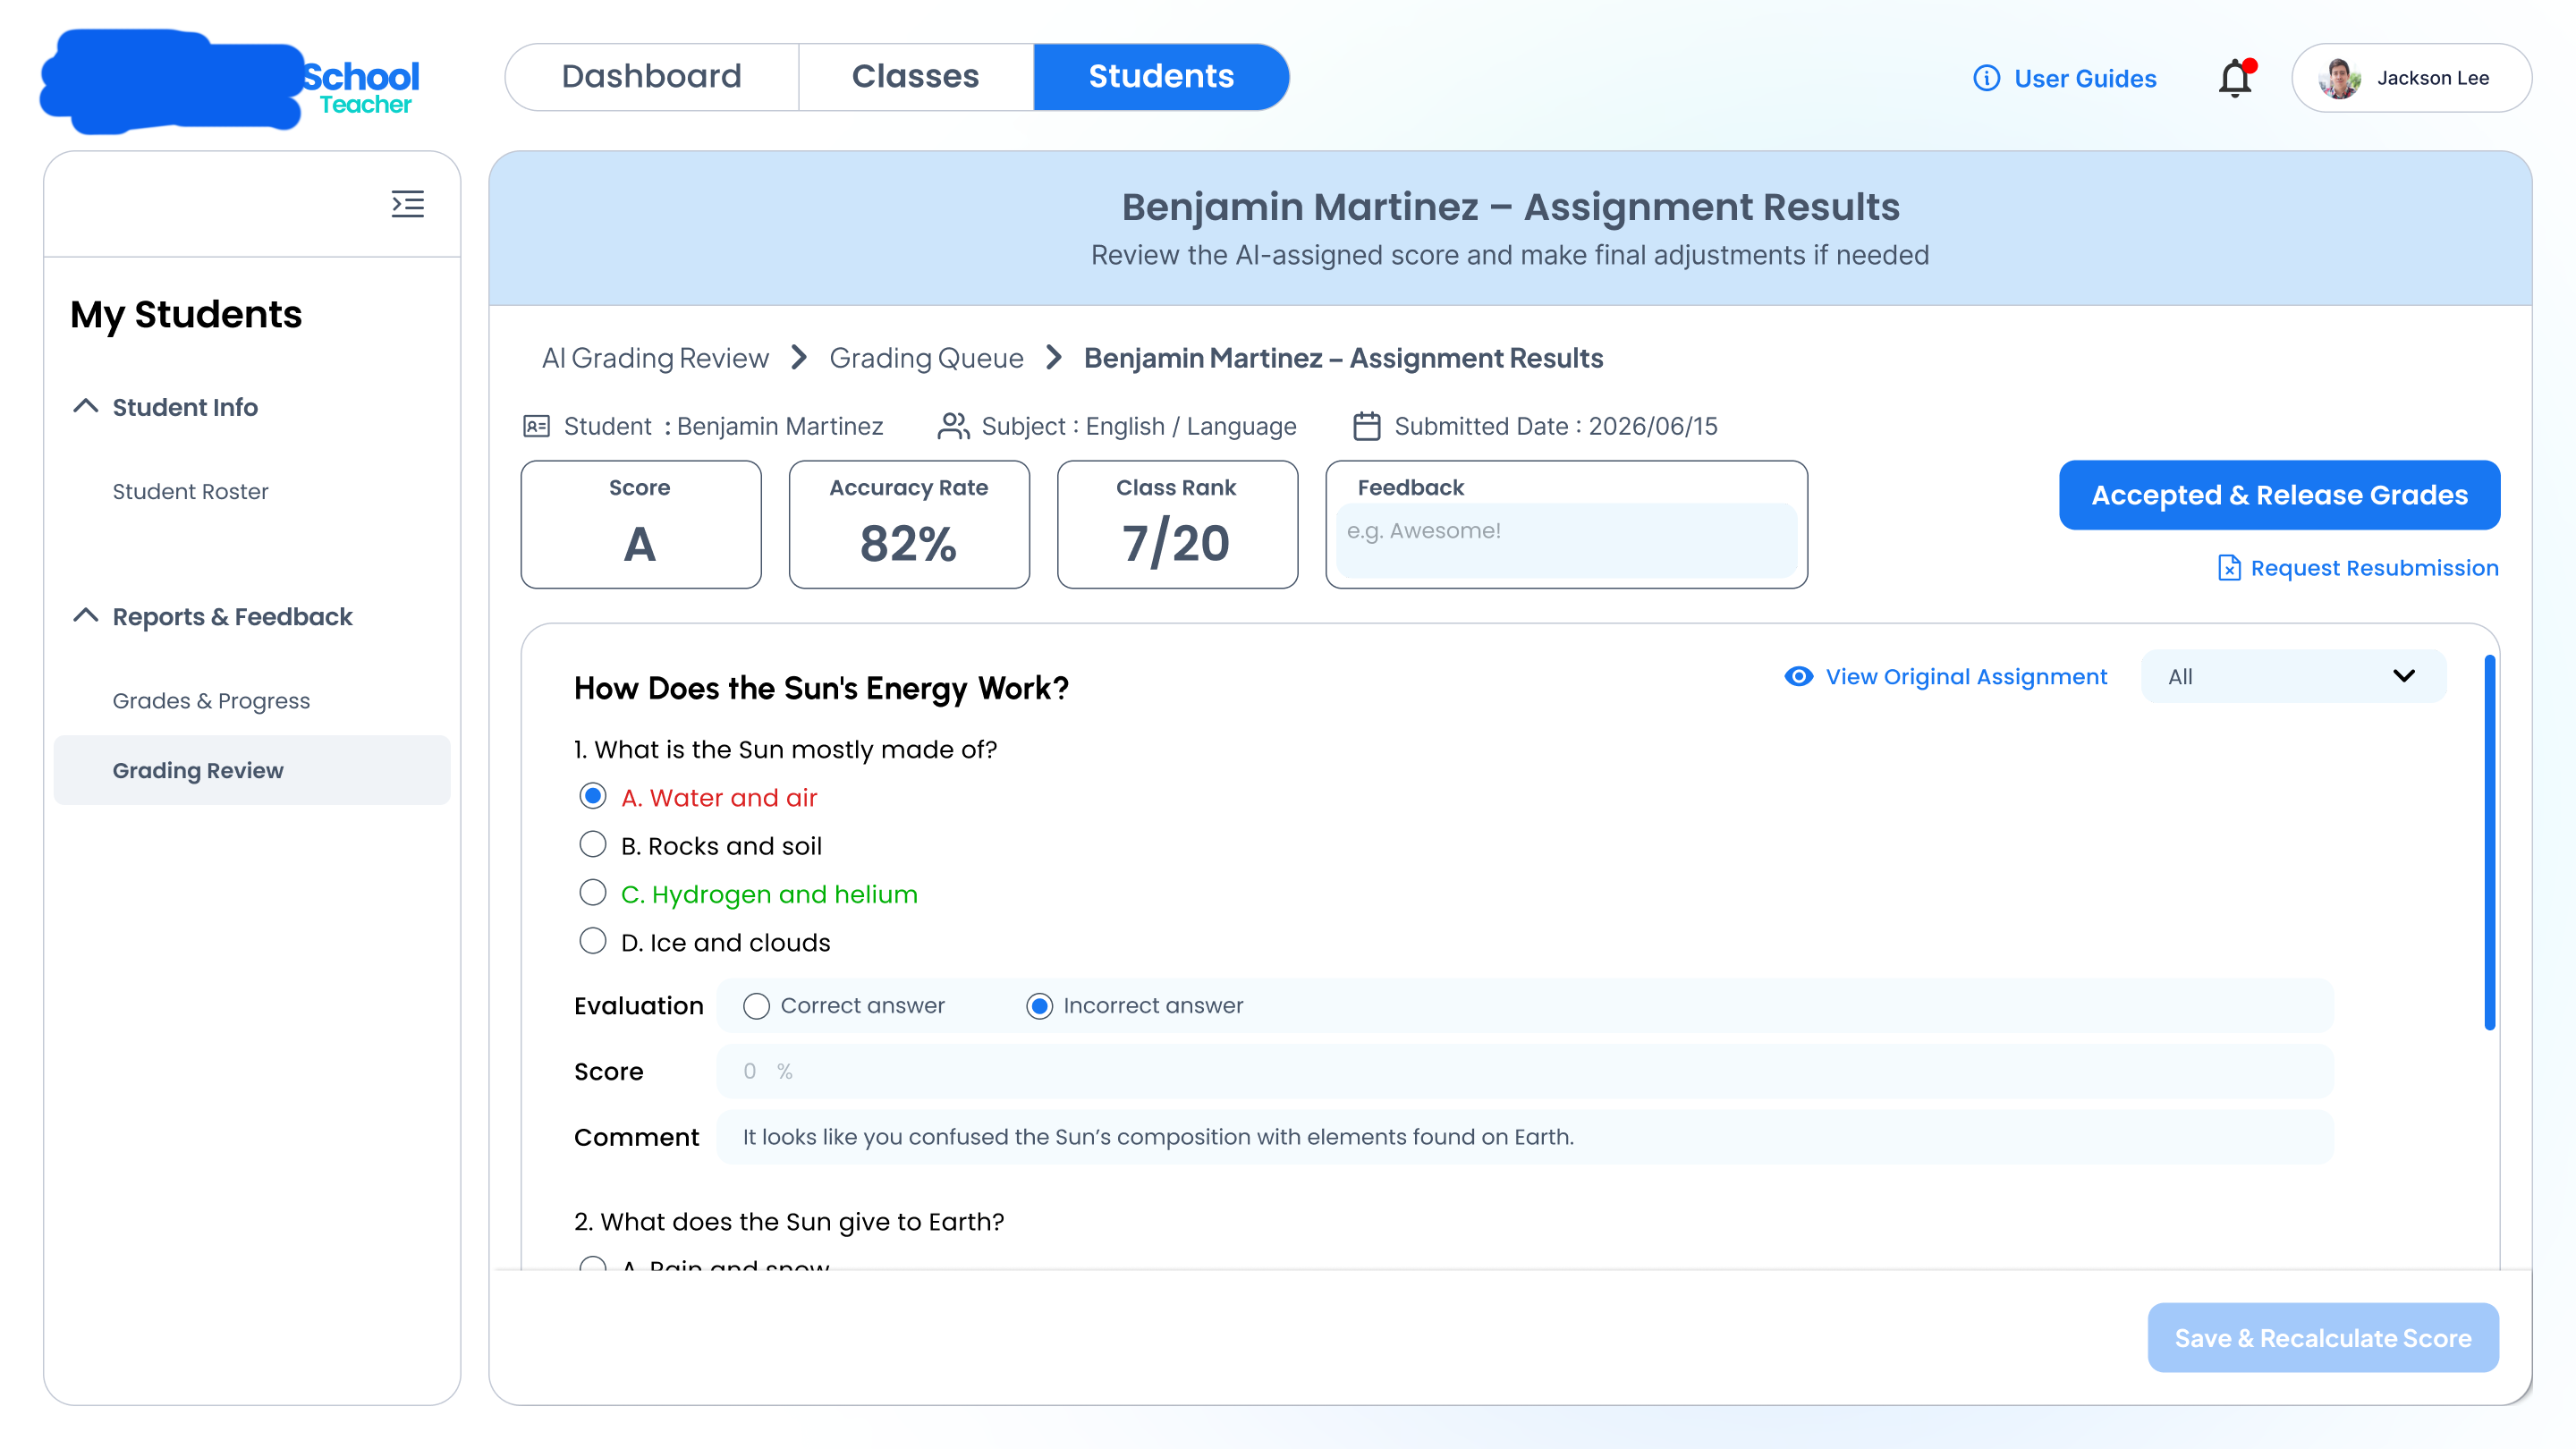Click the User Guides info icon
Image resolution: width=2576 pixels, height=1449 pixels.
click(x=1986, y=78)
